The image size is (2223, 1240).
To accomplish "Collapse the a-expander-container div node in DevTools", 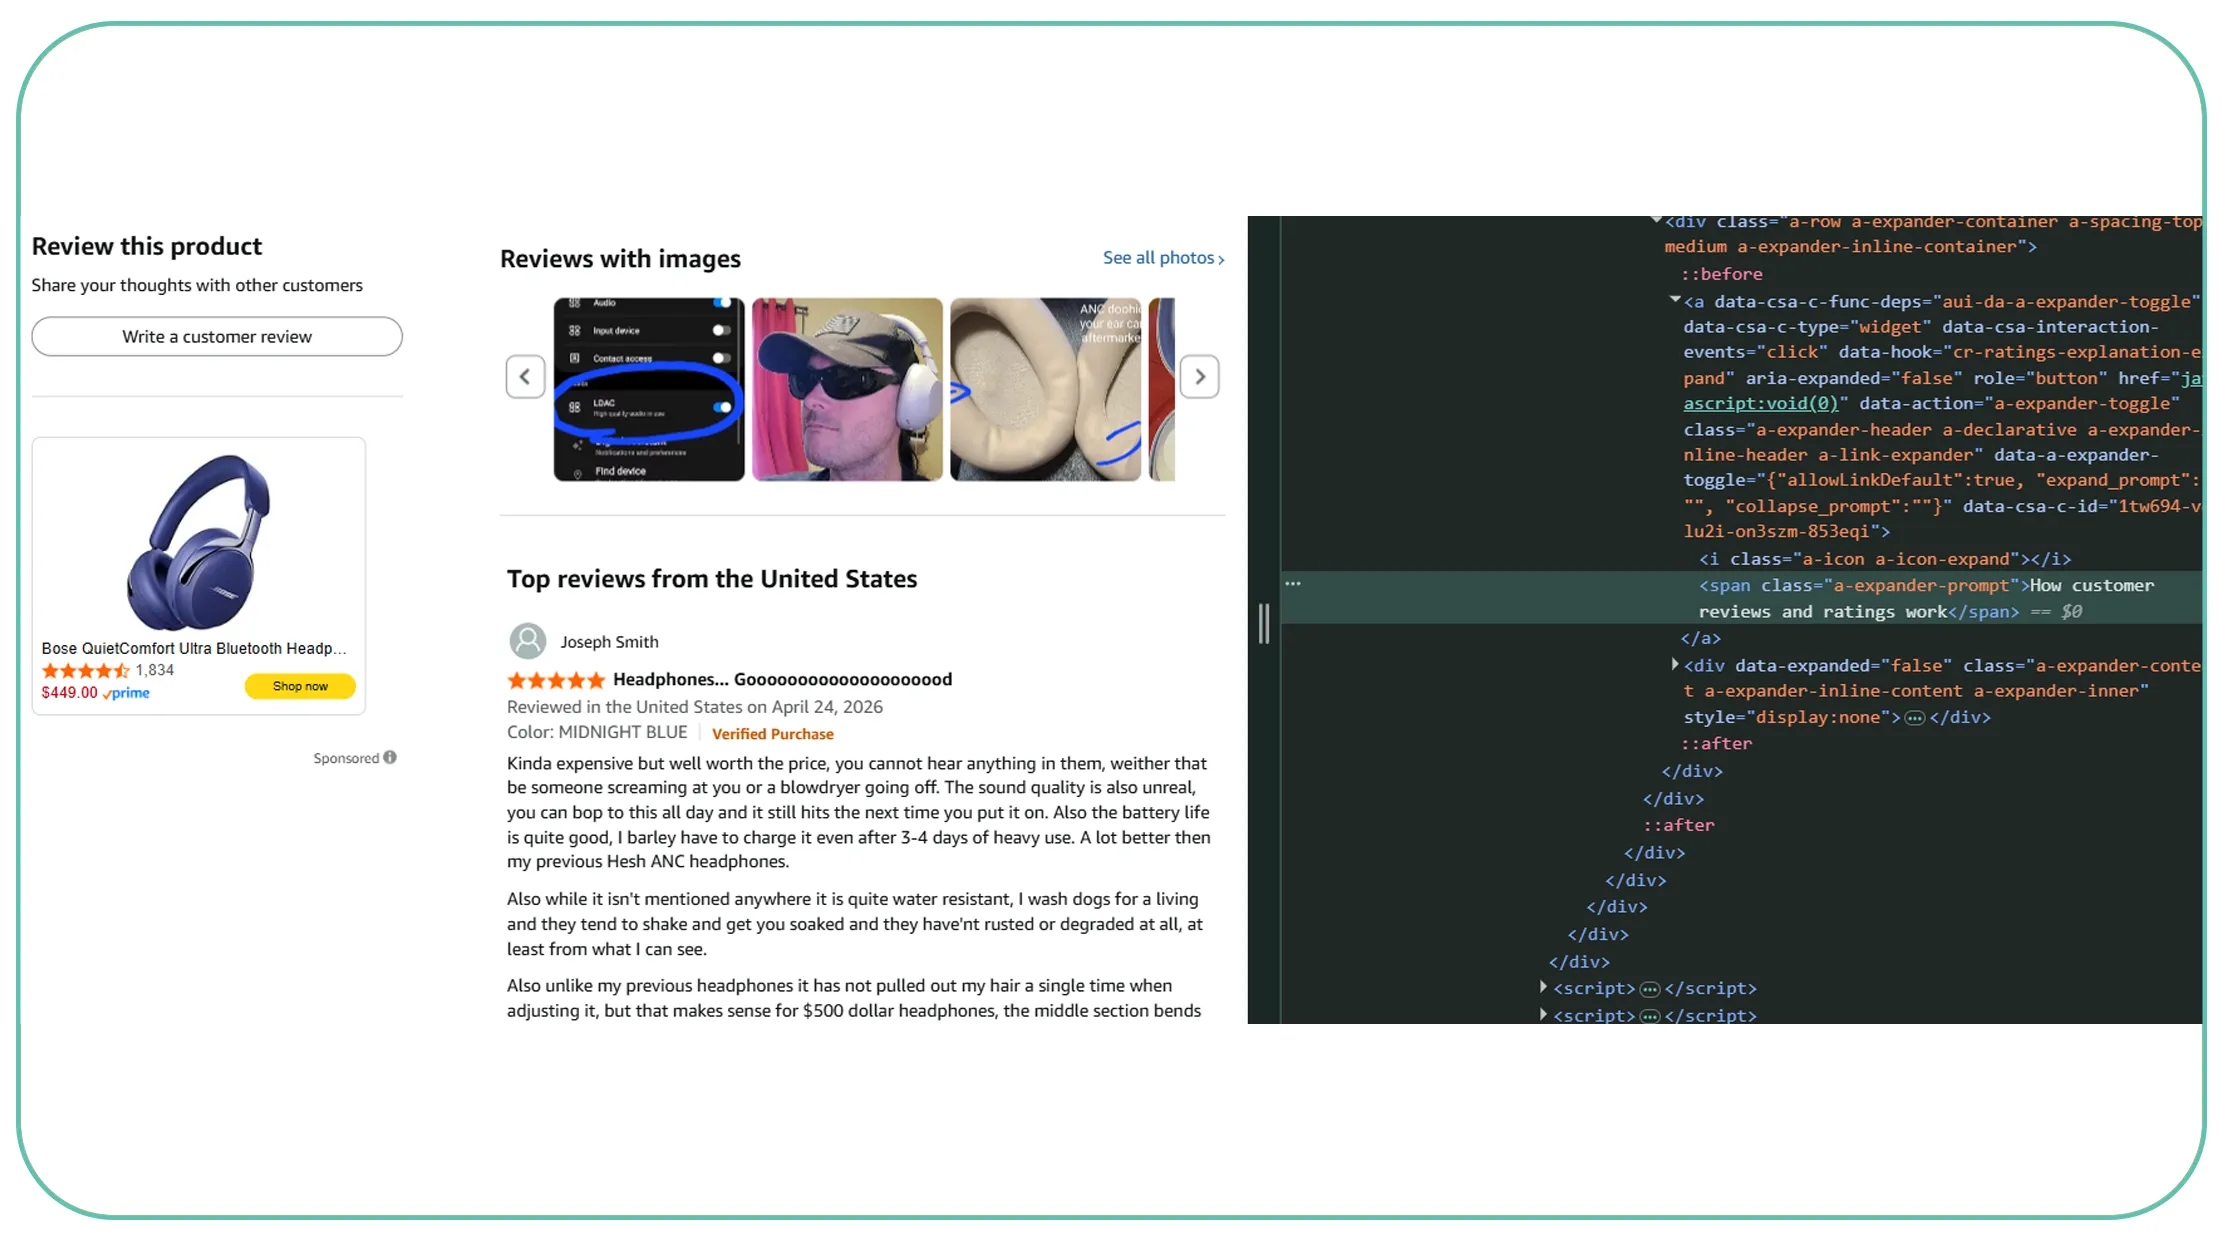I will 1656,221.
